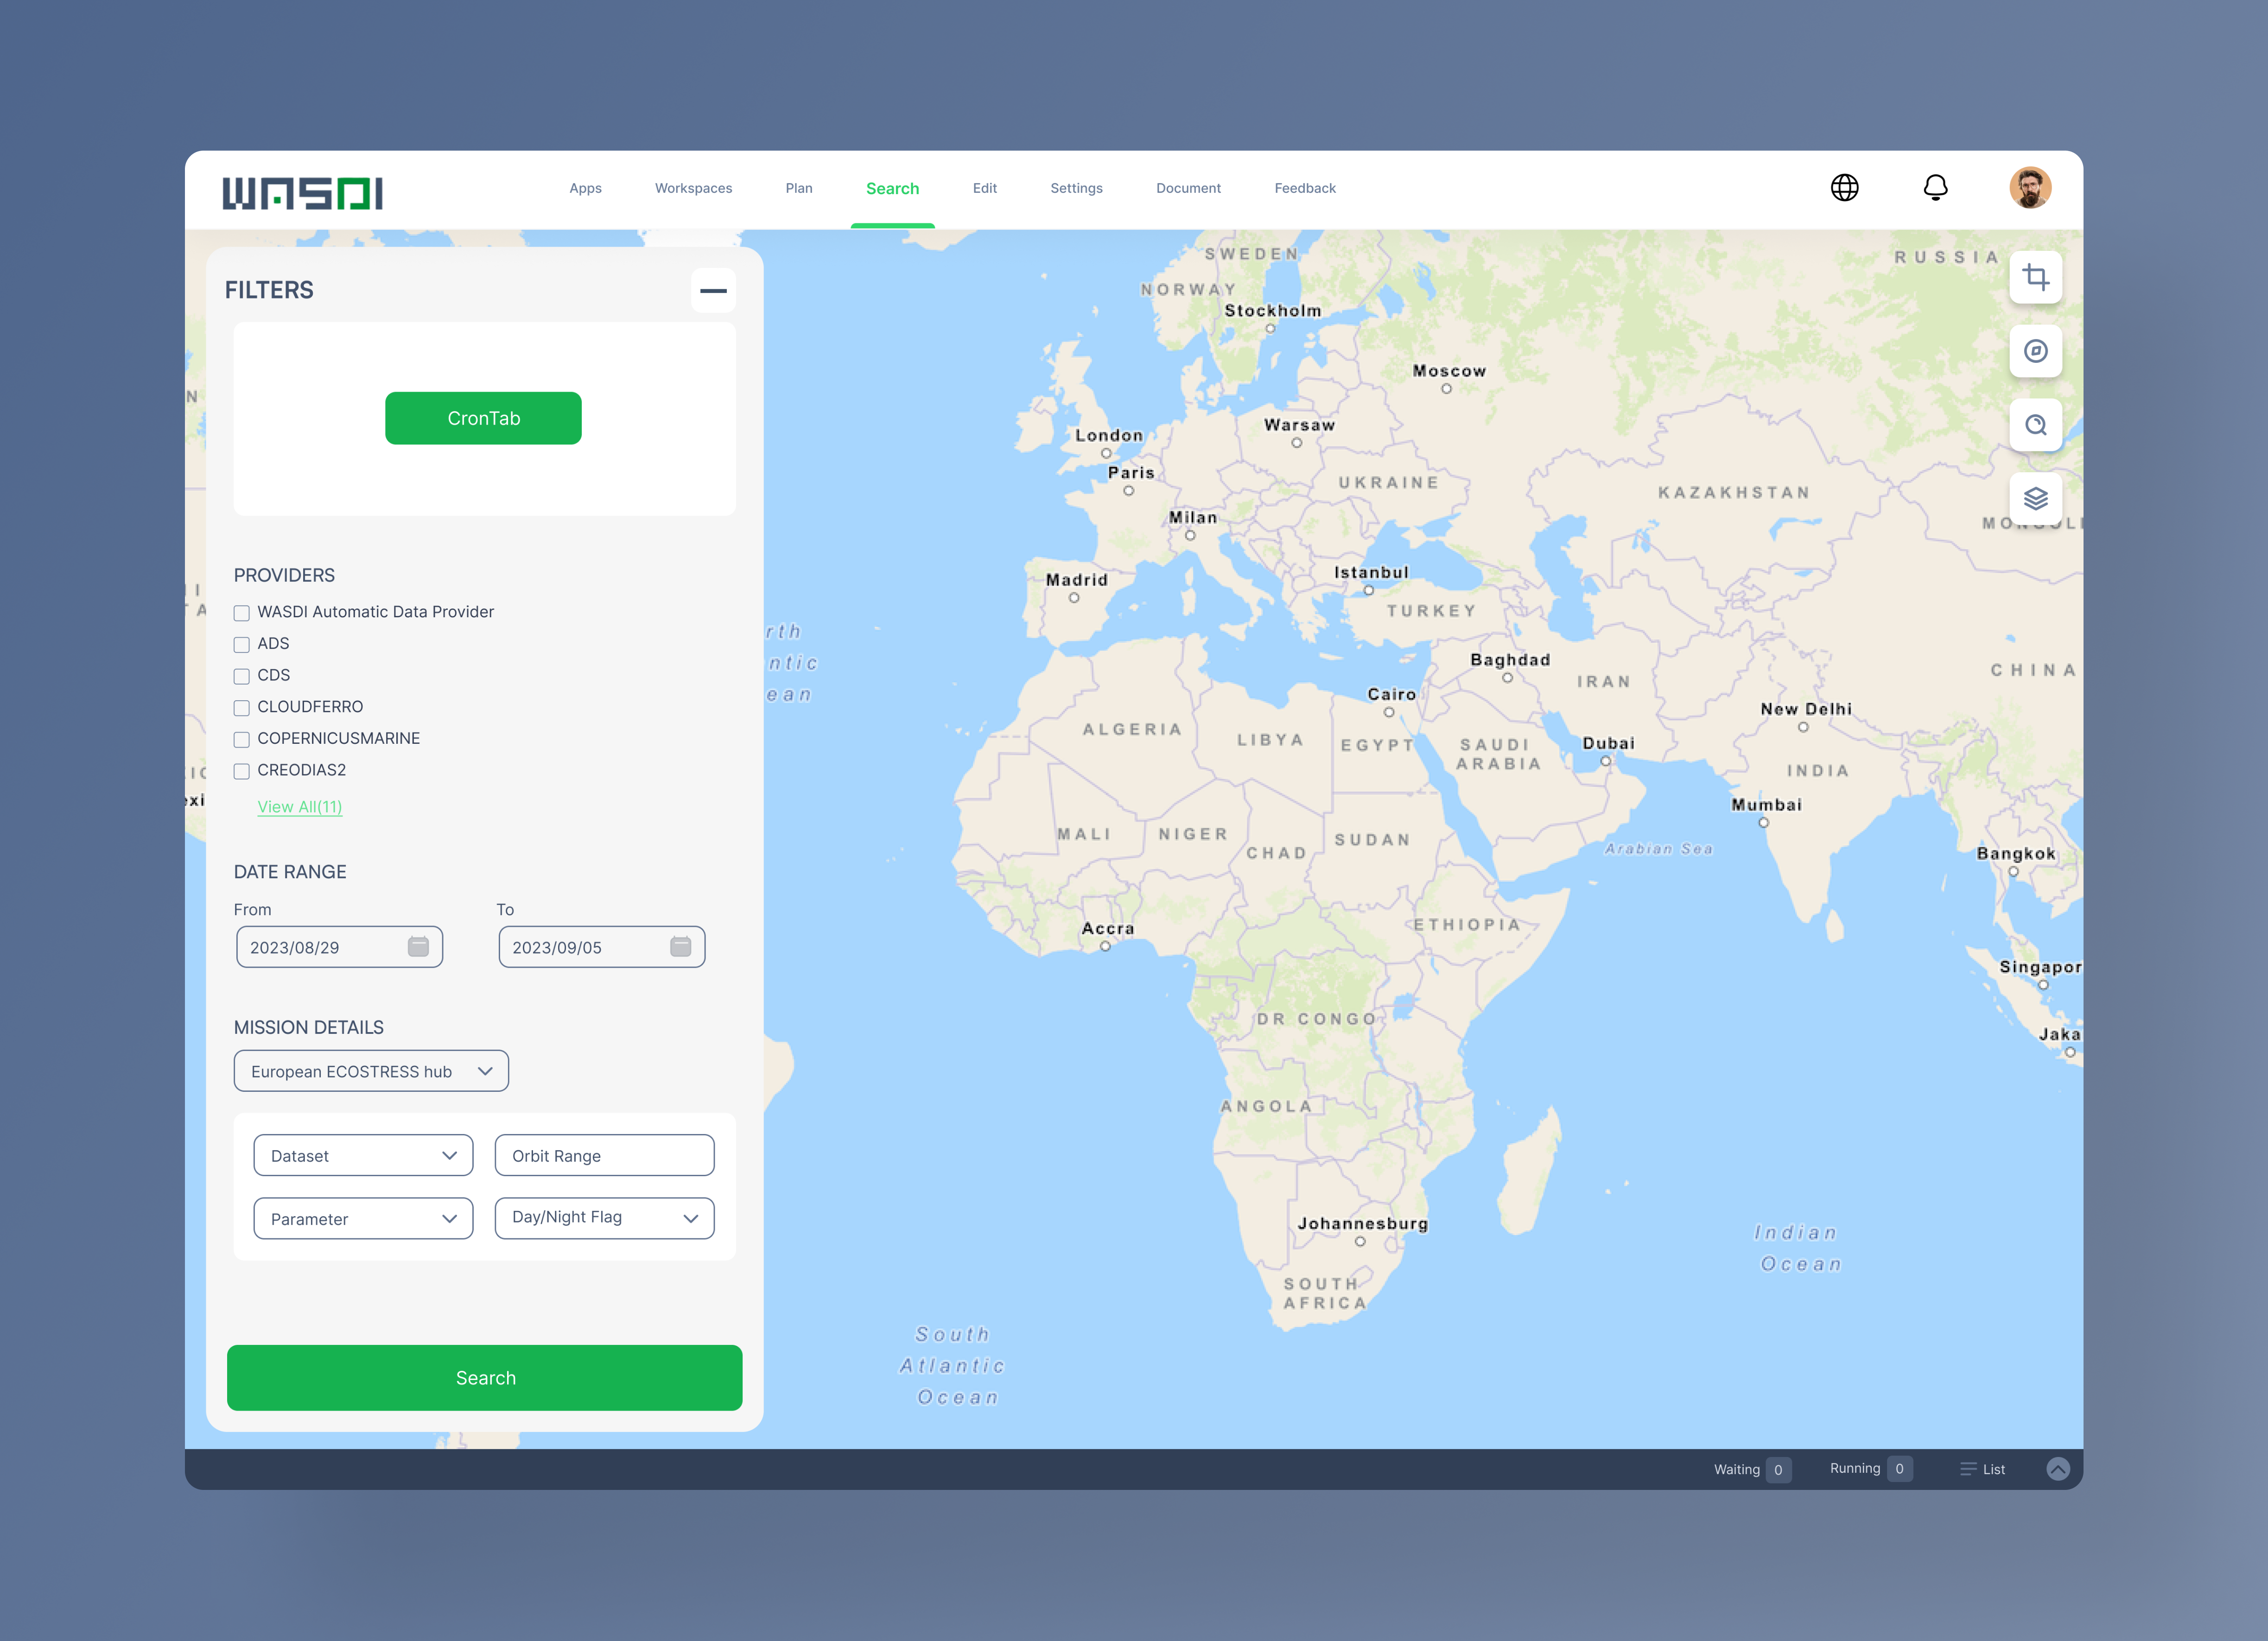Open the European ECOSTRESS hub mission dropdown
Image resolution: width=2268 pixels, height=1641 pixels.
pos(371,1071)
